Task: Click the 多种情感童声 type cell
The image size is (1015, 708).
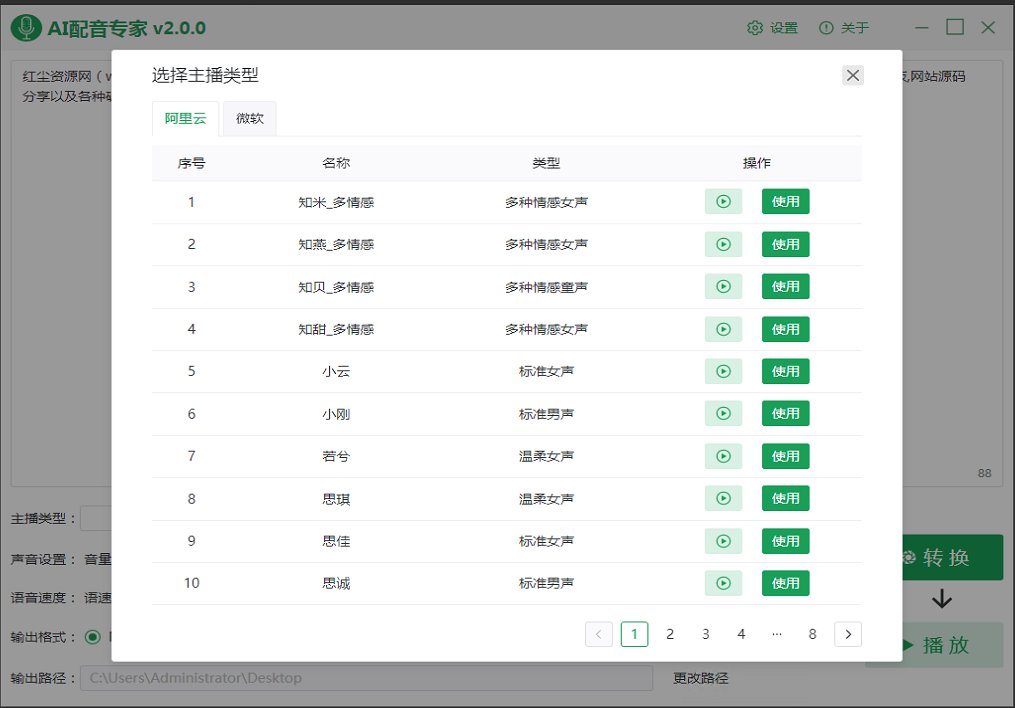Action: [x=546, y=287]
